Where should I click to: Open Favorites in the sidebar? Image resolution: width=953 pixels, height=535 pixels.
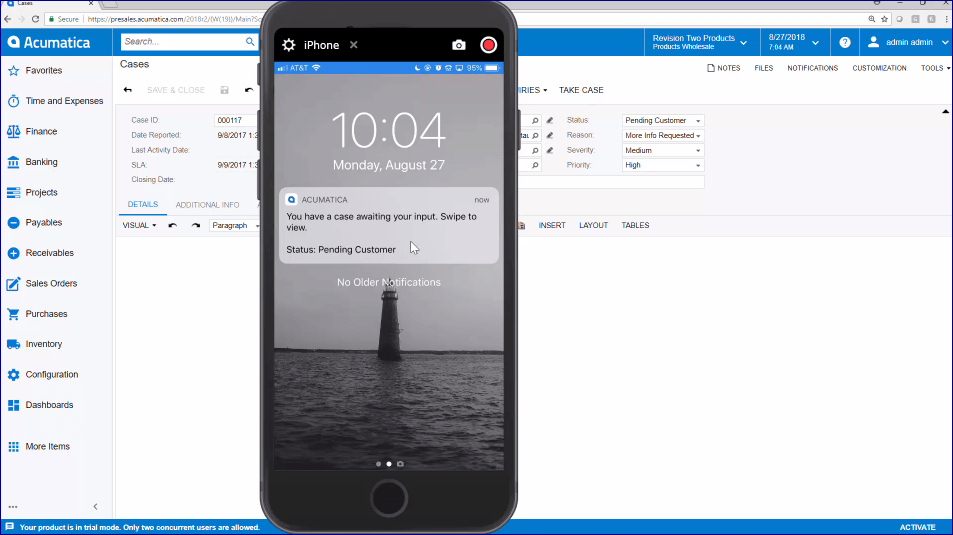coord(43,71)
